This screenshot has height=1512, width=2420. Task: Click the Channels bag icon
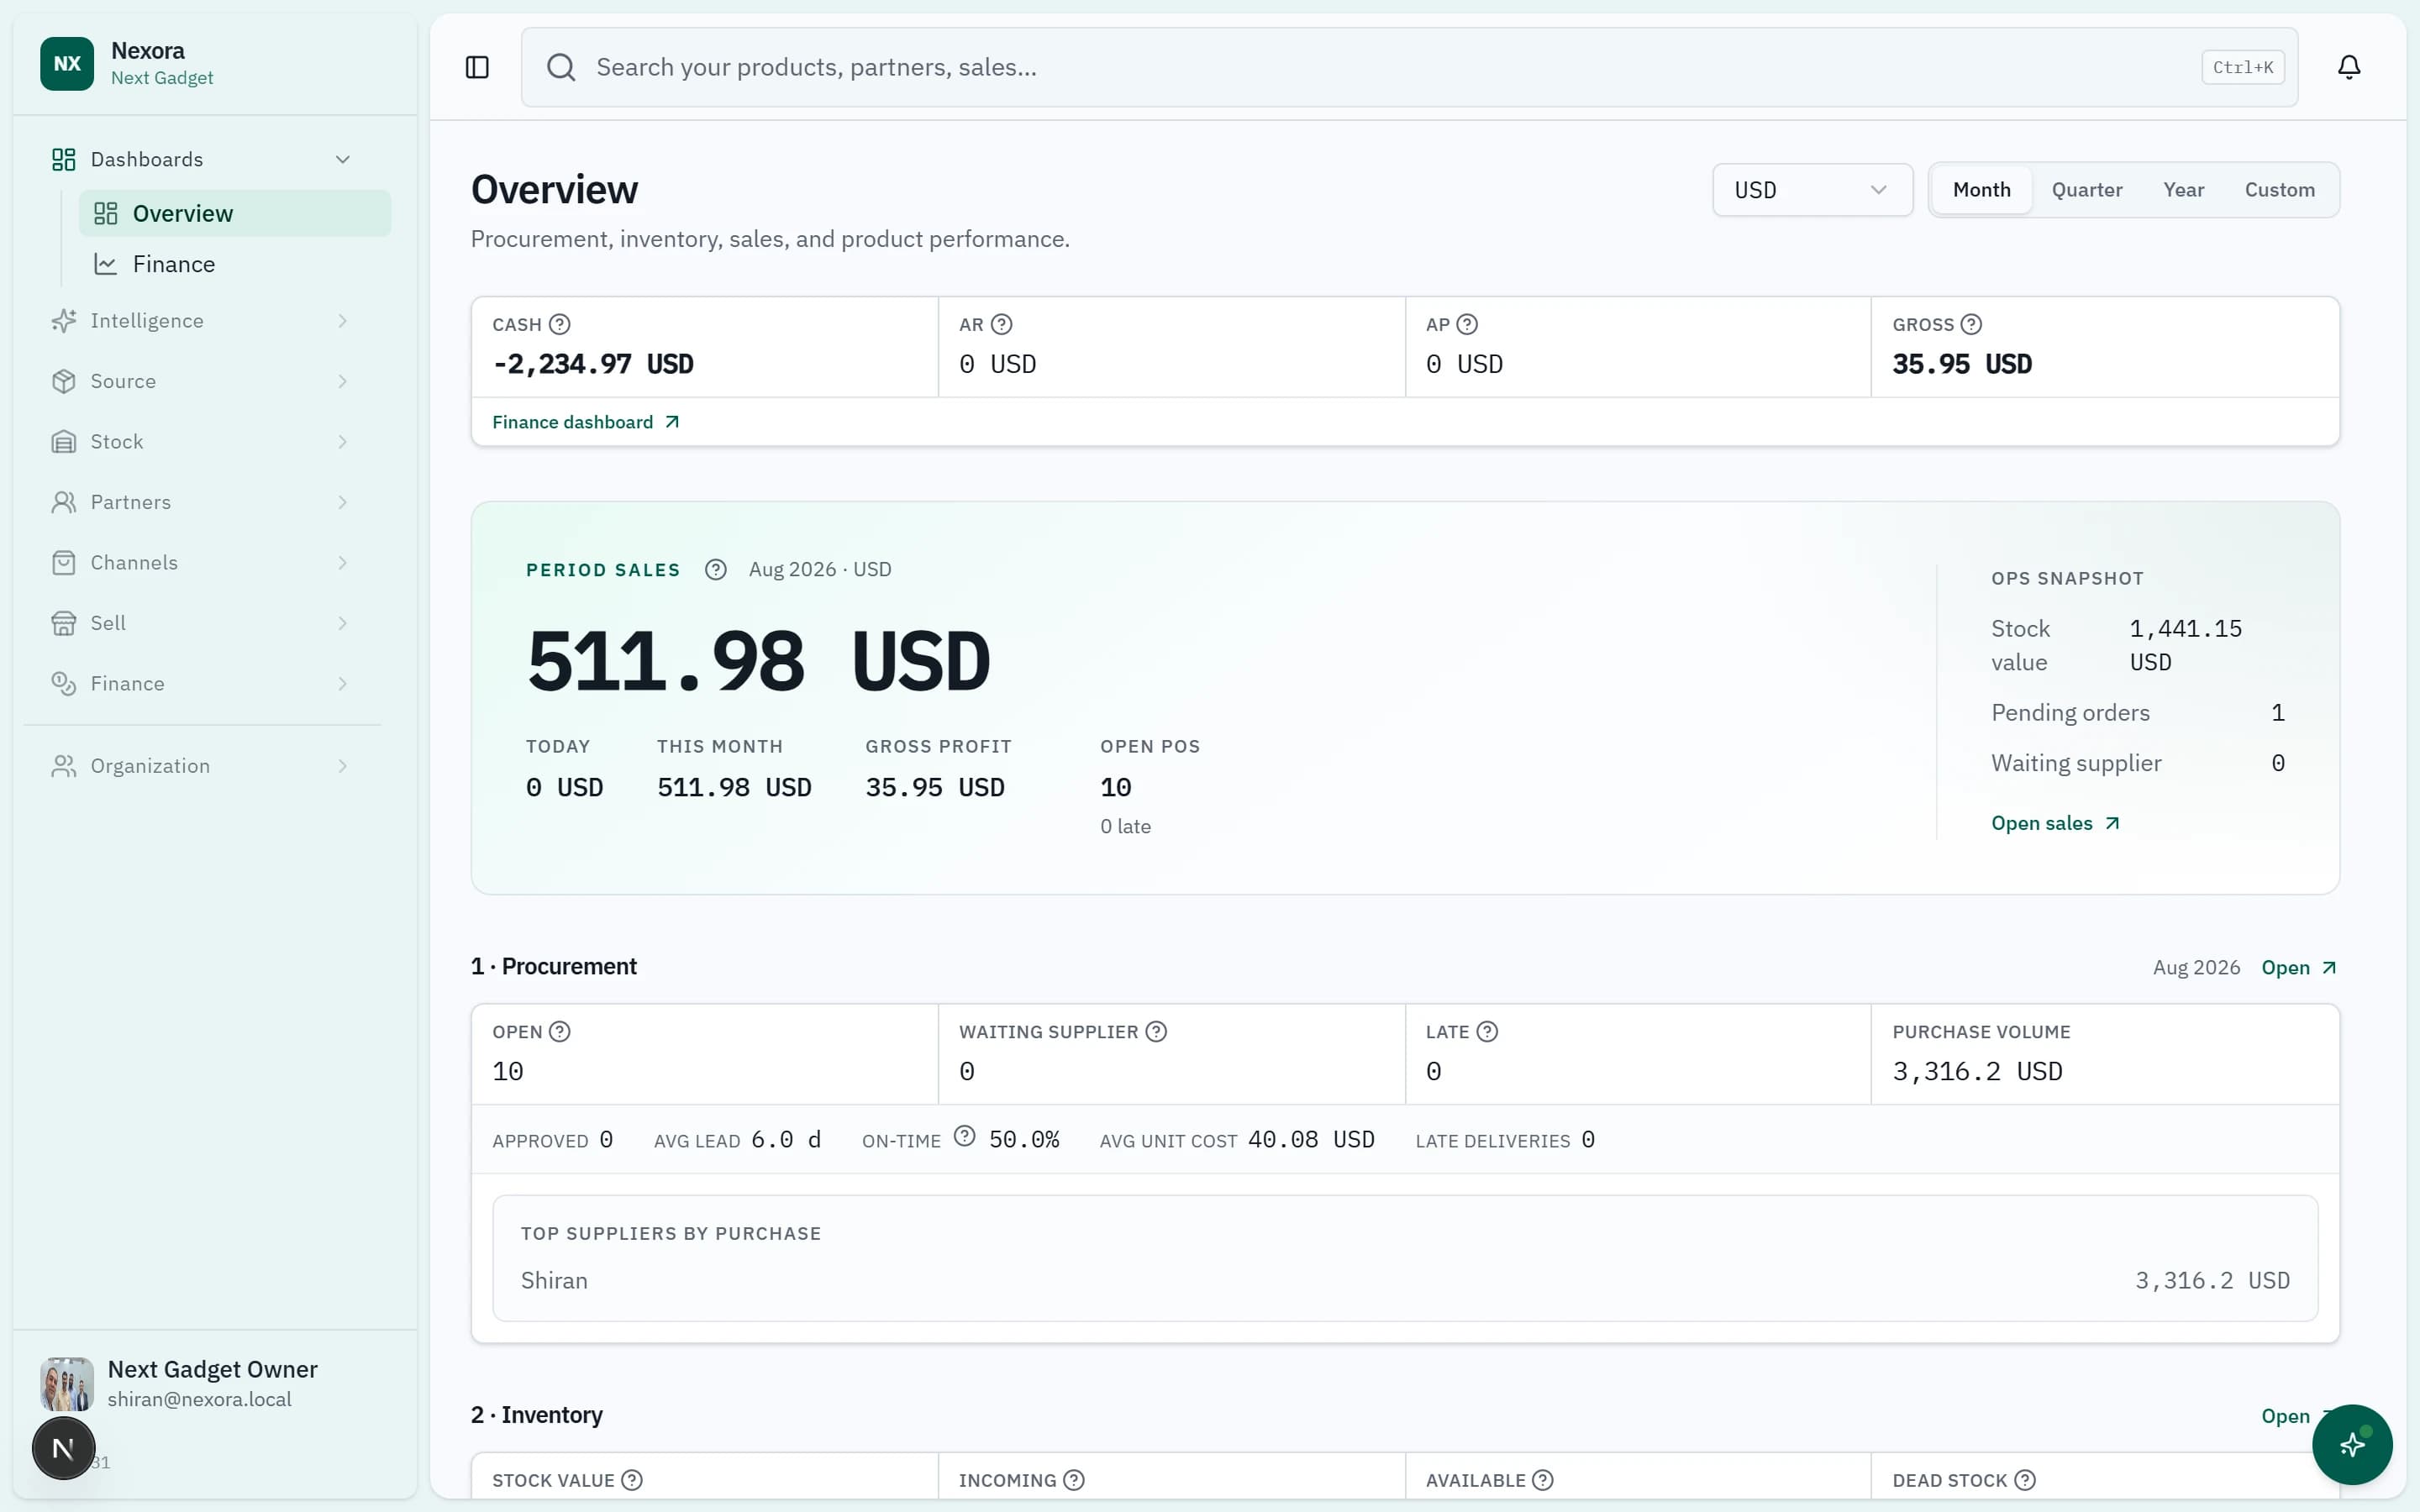(63, 563)
